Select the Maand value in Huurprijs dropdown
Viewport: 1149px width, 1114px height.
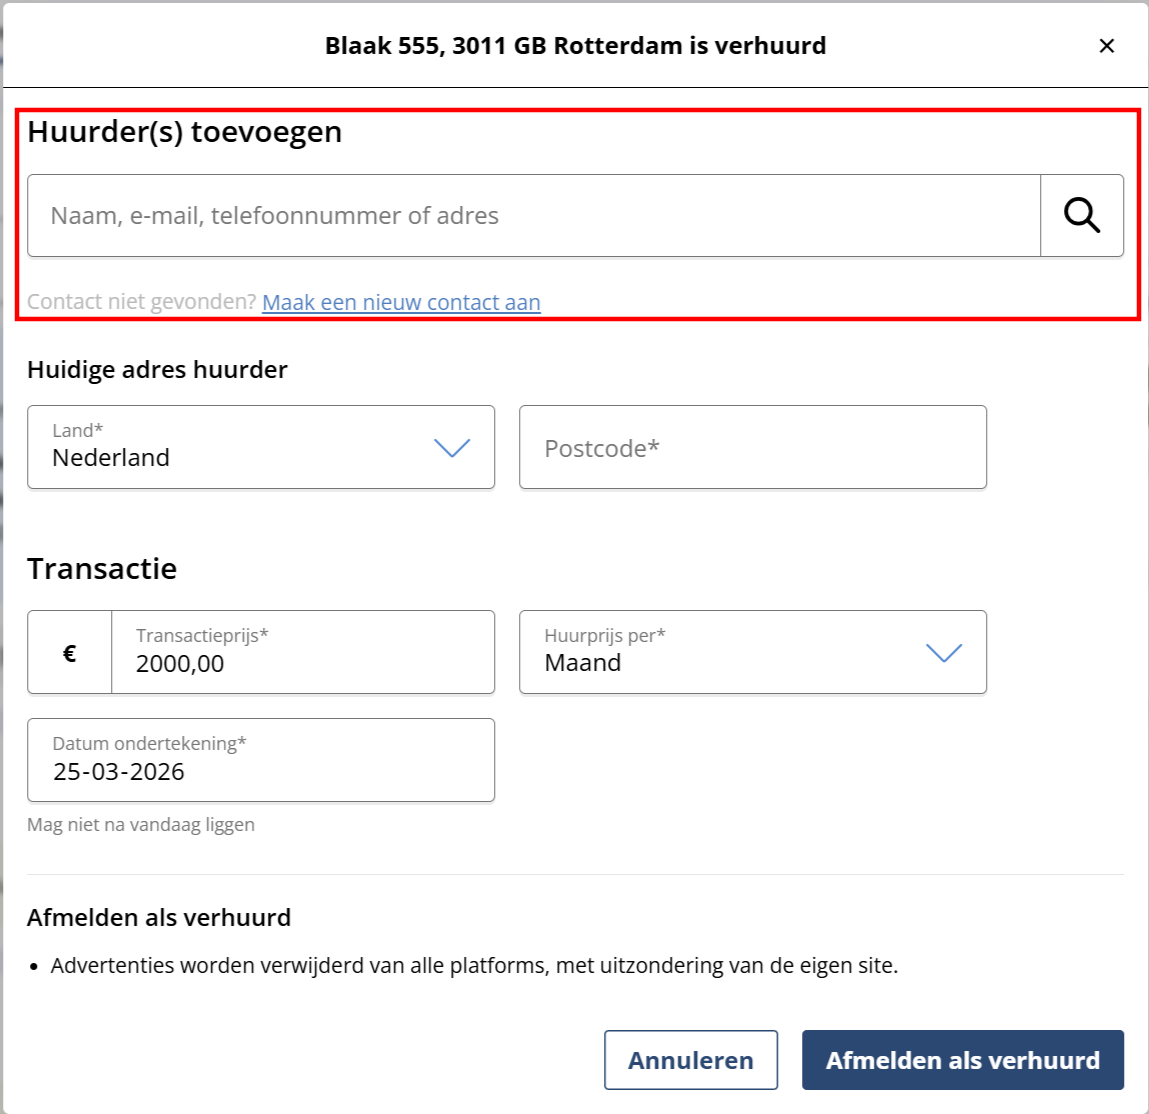coord(583,663)
